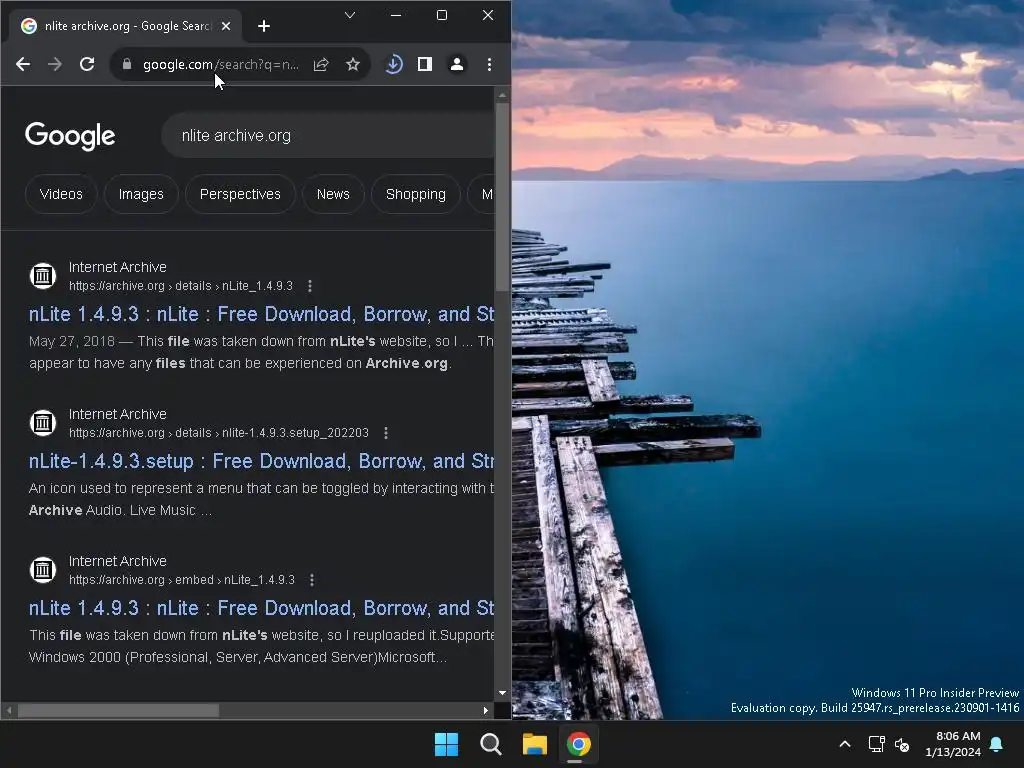Screen dimensions: 1024x768
Task: Filter results by Images
Action: tap(141, 194)
